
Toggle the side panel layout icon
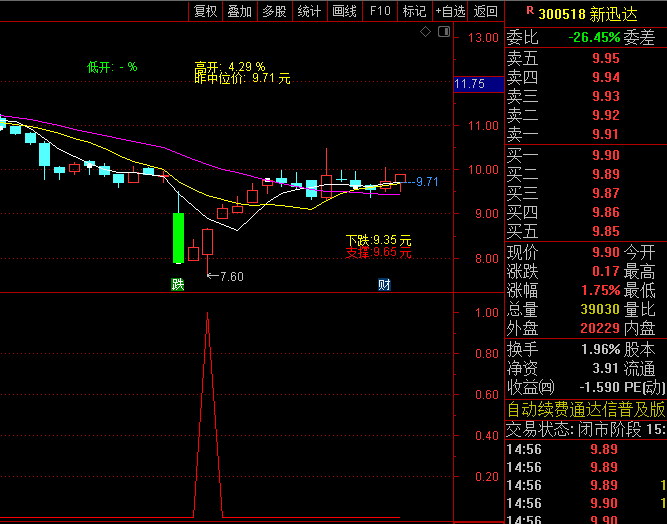444,31
